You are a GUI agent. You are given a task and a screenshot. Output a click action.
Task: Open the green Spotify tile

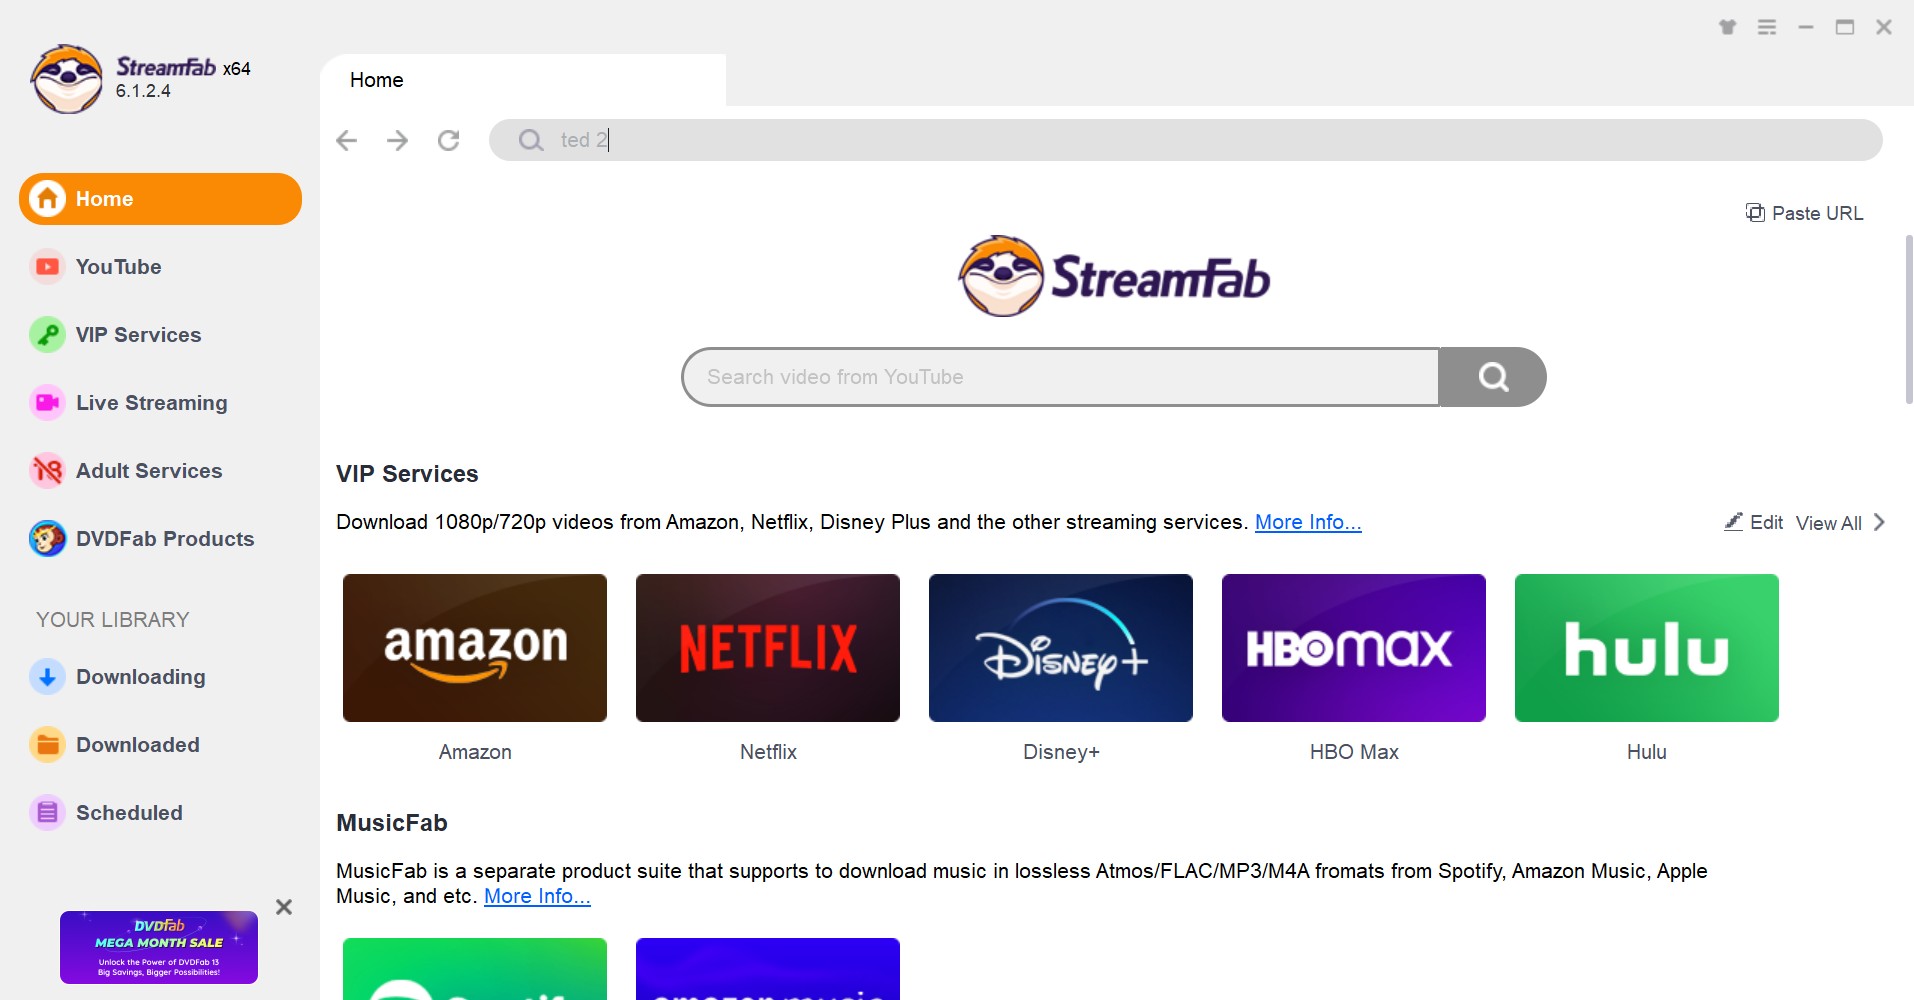click(x=475, y=969)
